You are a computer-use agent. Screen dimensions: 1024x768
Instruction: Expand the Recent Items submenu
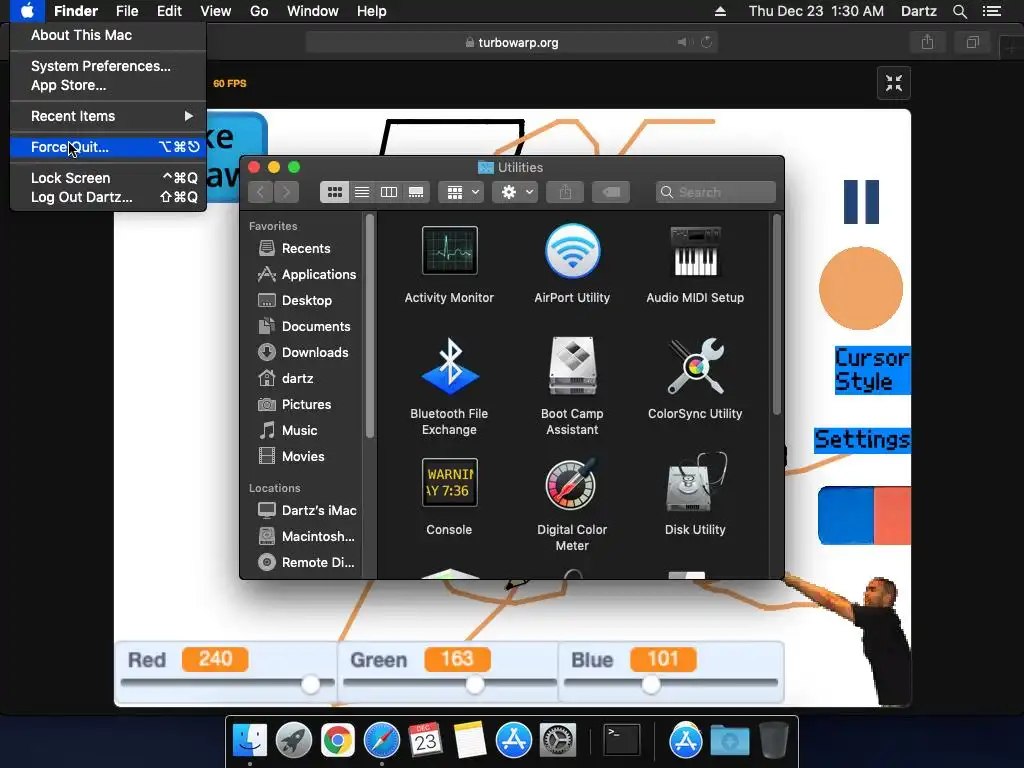pos(108,116)
